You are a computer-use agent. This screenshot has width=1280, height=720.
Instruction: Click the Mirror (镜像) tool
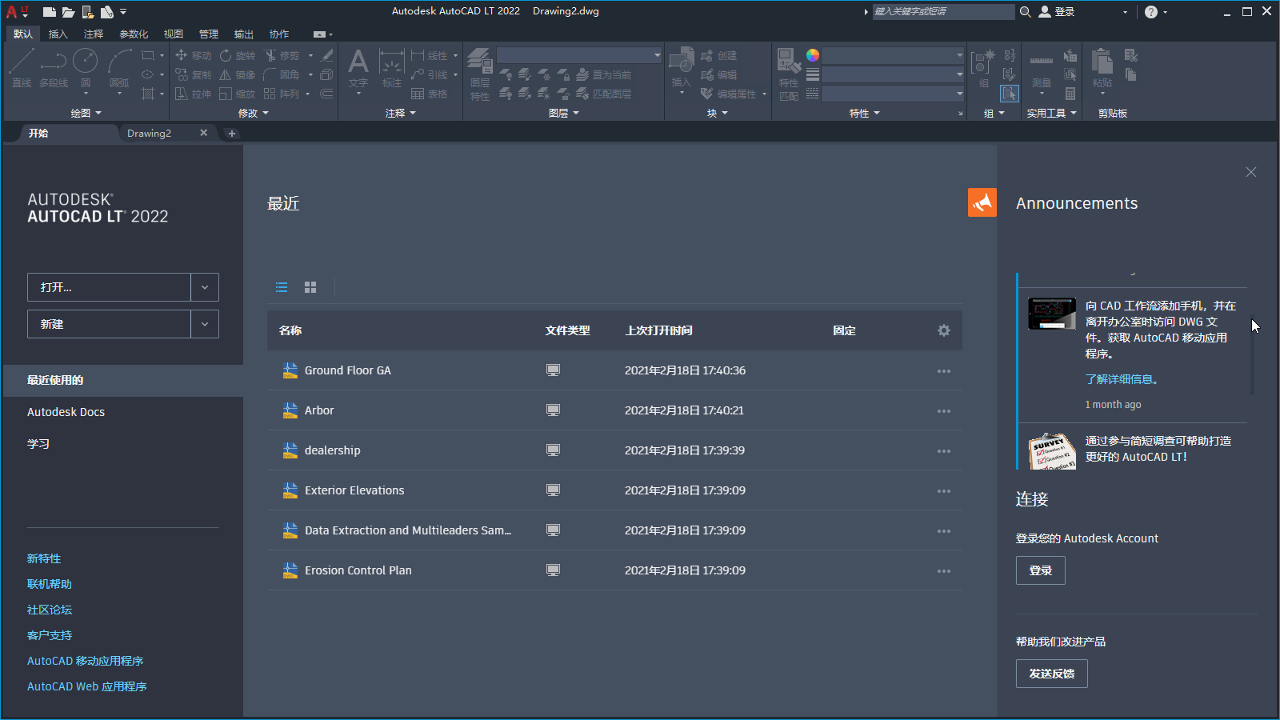click(x=238, y=75)
